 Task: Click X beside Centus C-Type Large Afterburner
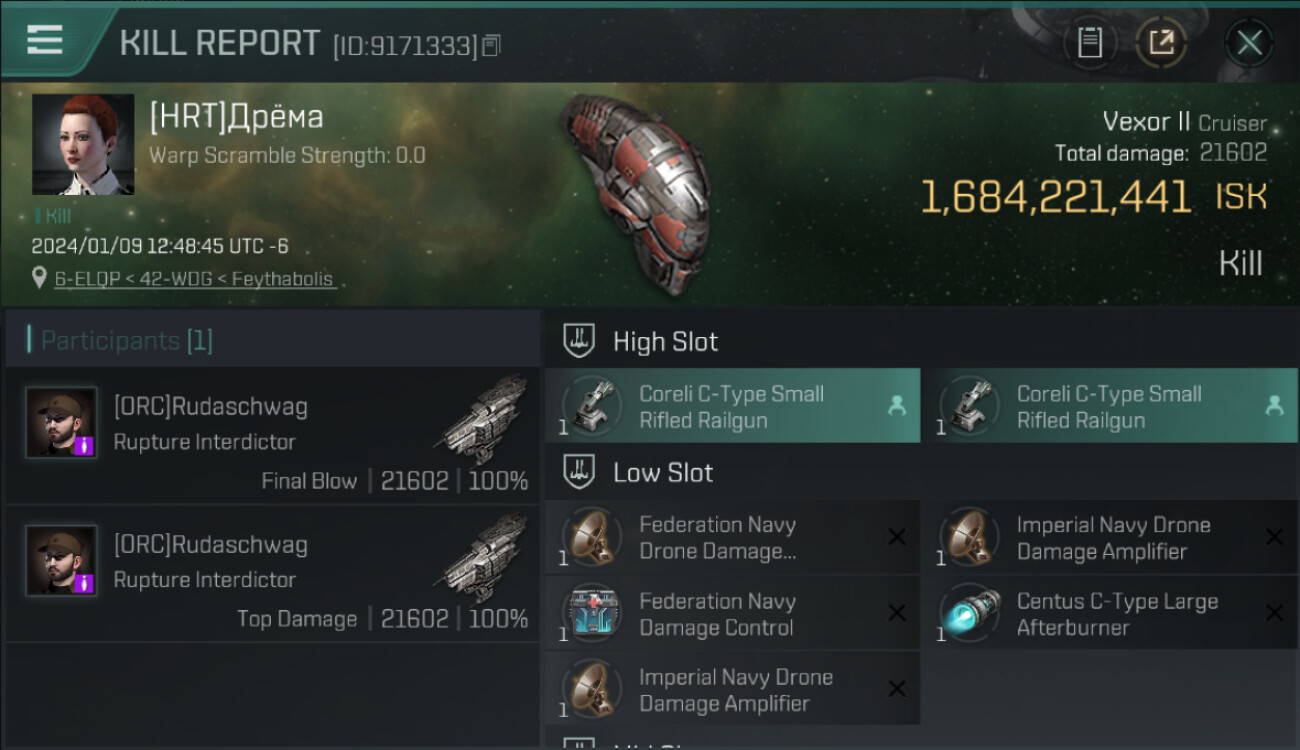(1274, 614)
